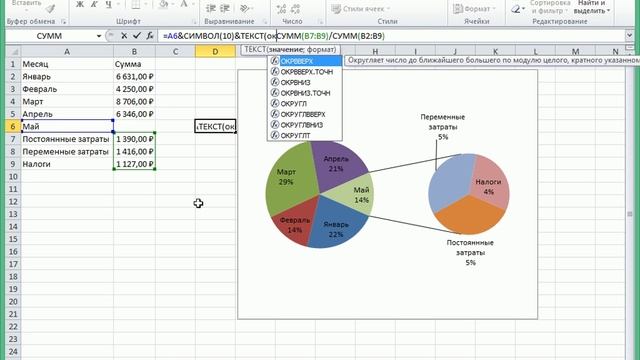The height and width of the screenshot is (360, 640).
Task: Cancel formula entry with the X icon
Action: (124, 36)
